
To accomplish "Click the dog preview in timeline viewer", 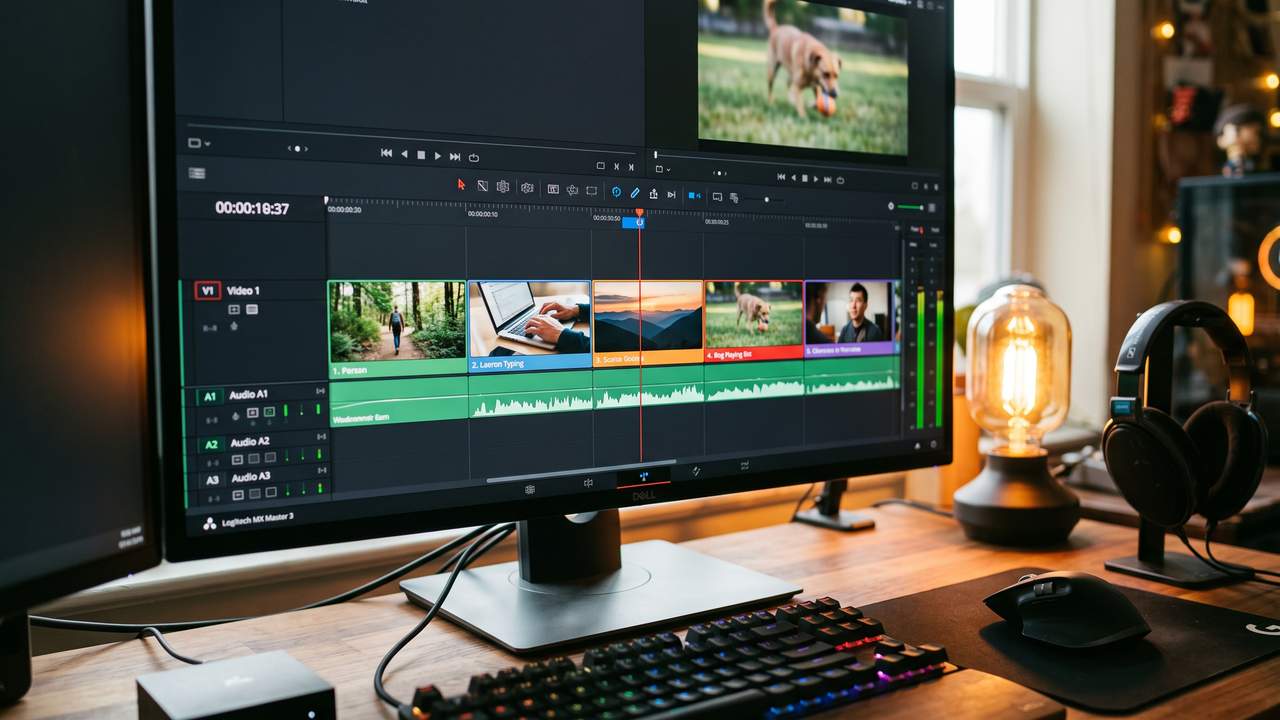I will [x=802, y=76].
